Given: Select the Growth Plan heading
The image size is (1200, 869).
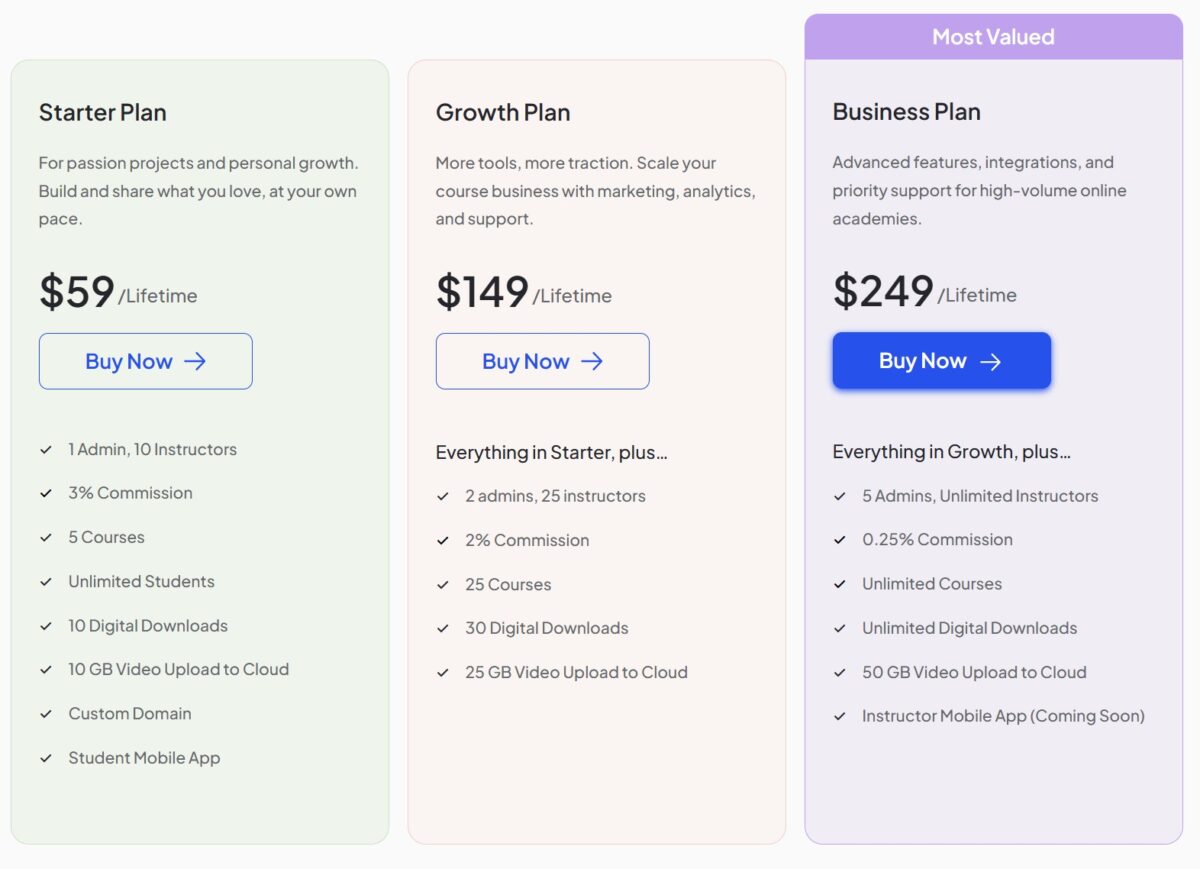Looking at the screenshot, I should [x=503, y=112].
